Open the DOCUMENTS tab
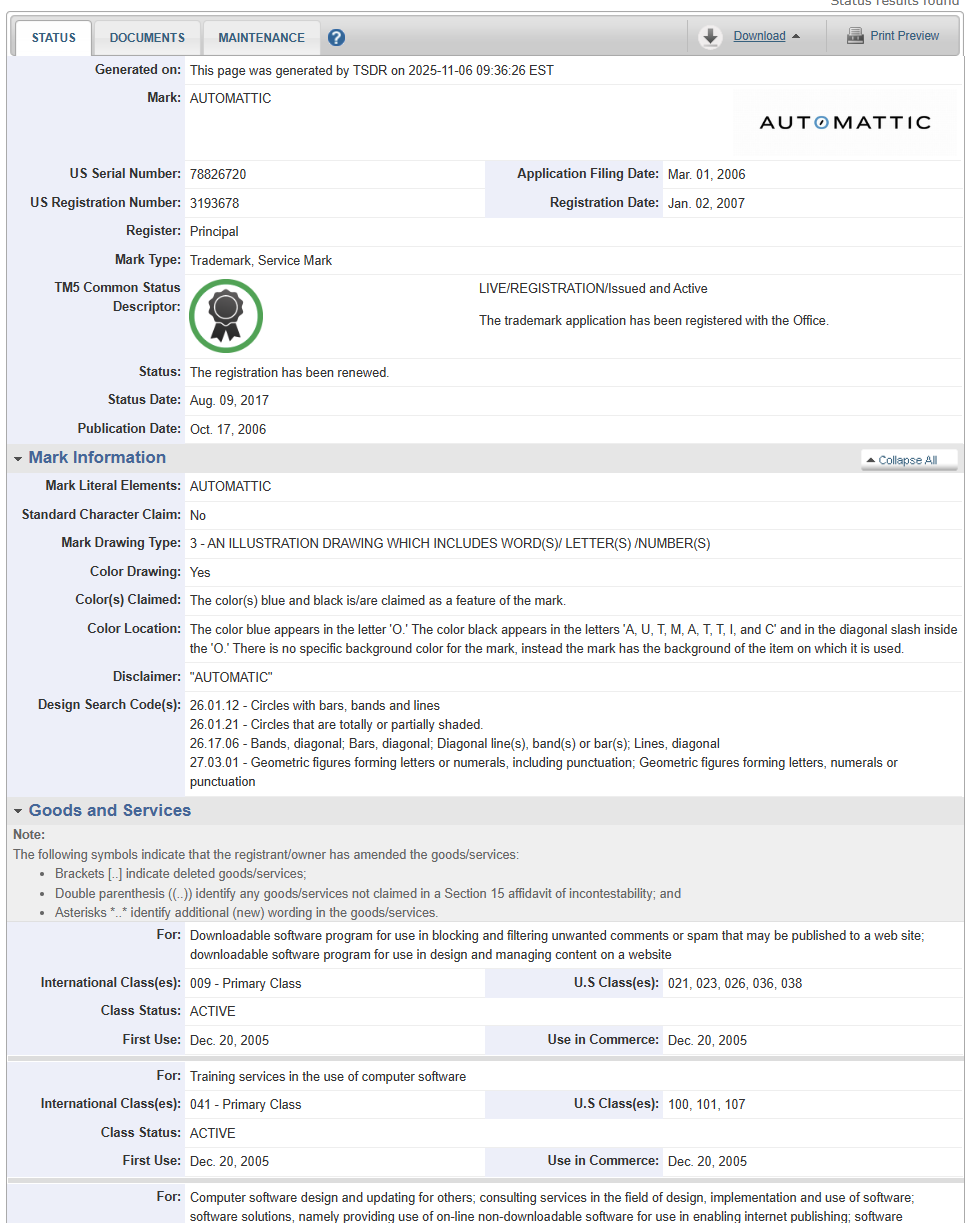967x1223 pixels. pyautogui.click(x=147, y=38)
